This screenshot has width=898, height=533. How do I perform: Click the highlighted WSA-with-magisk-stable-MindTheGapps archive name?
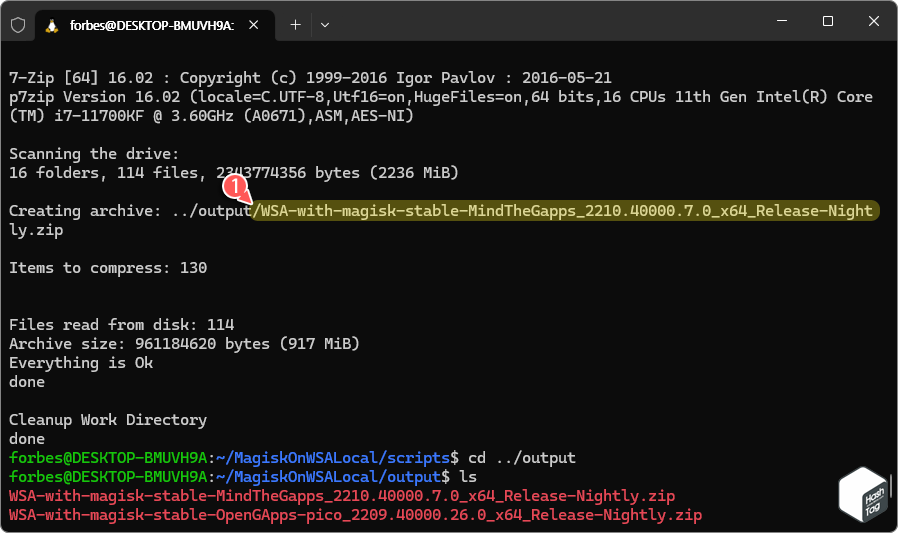pyautogui.click(x=566, y=211)
